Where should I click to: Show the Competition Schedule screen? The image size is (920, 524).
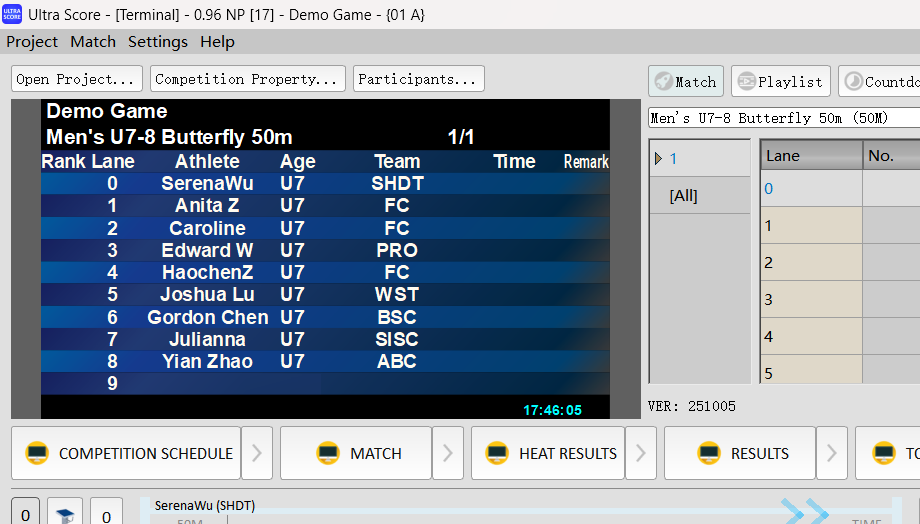126,453
